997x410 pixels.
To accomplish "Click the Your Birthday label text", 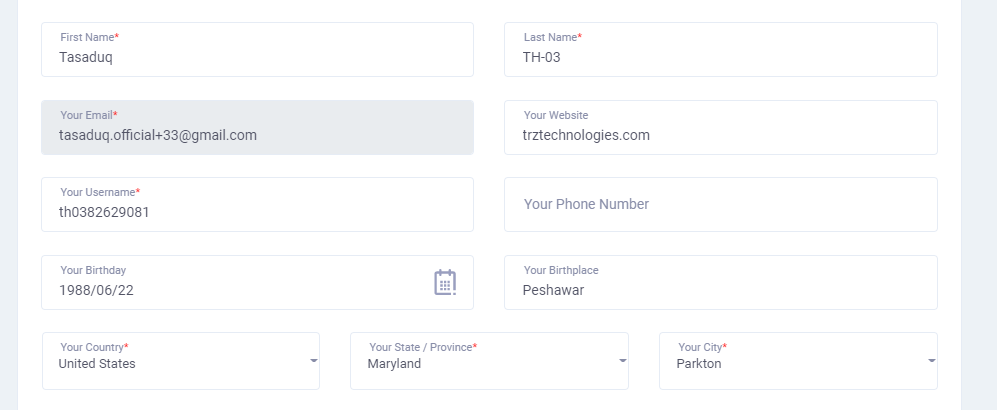I will point(93,270).
